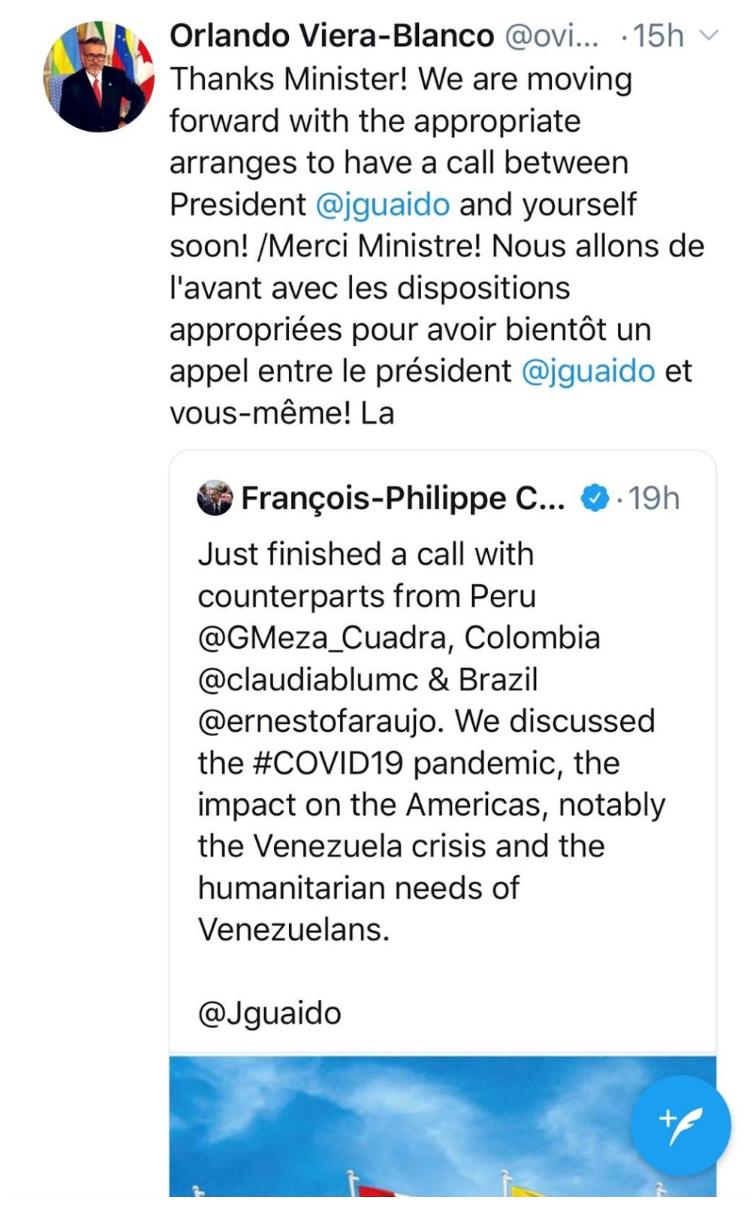The image size is (754, 1216).
Task: Expand tweet options chevron next to 15h
Action: (708, 38)
